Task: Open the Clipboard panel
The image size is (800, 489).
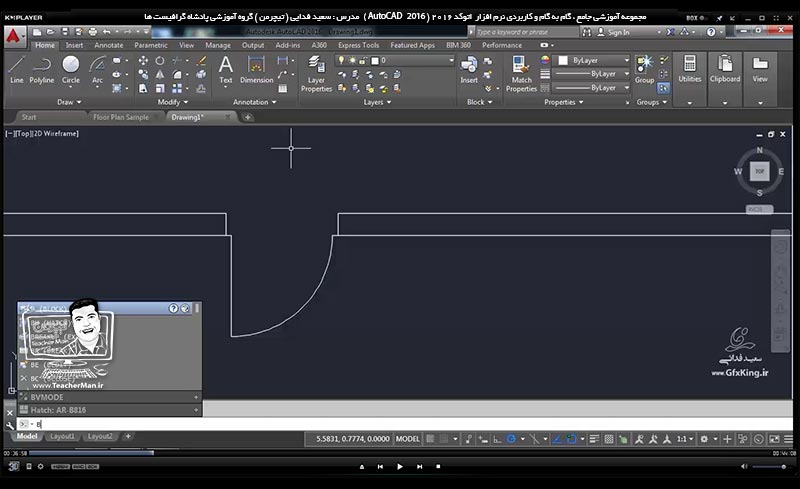Action: click(x=724, y=79)
